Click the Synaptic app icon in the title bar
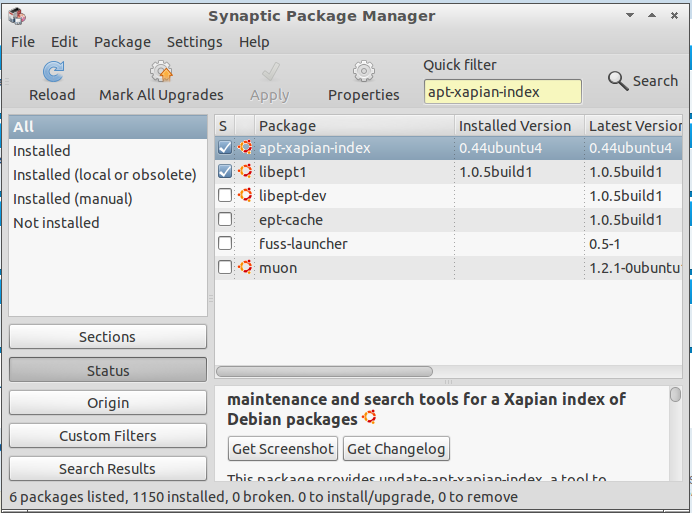Screen dimensions: 692x513 tap(17, 16)
